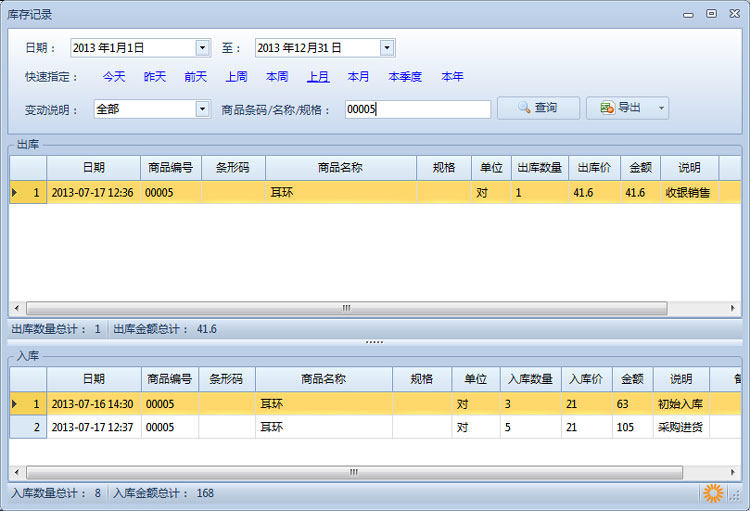Sort 出库 table by 日期 header
This screenshot has width=750, height=511.
(94, 168)
